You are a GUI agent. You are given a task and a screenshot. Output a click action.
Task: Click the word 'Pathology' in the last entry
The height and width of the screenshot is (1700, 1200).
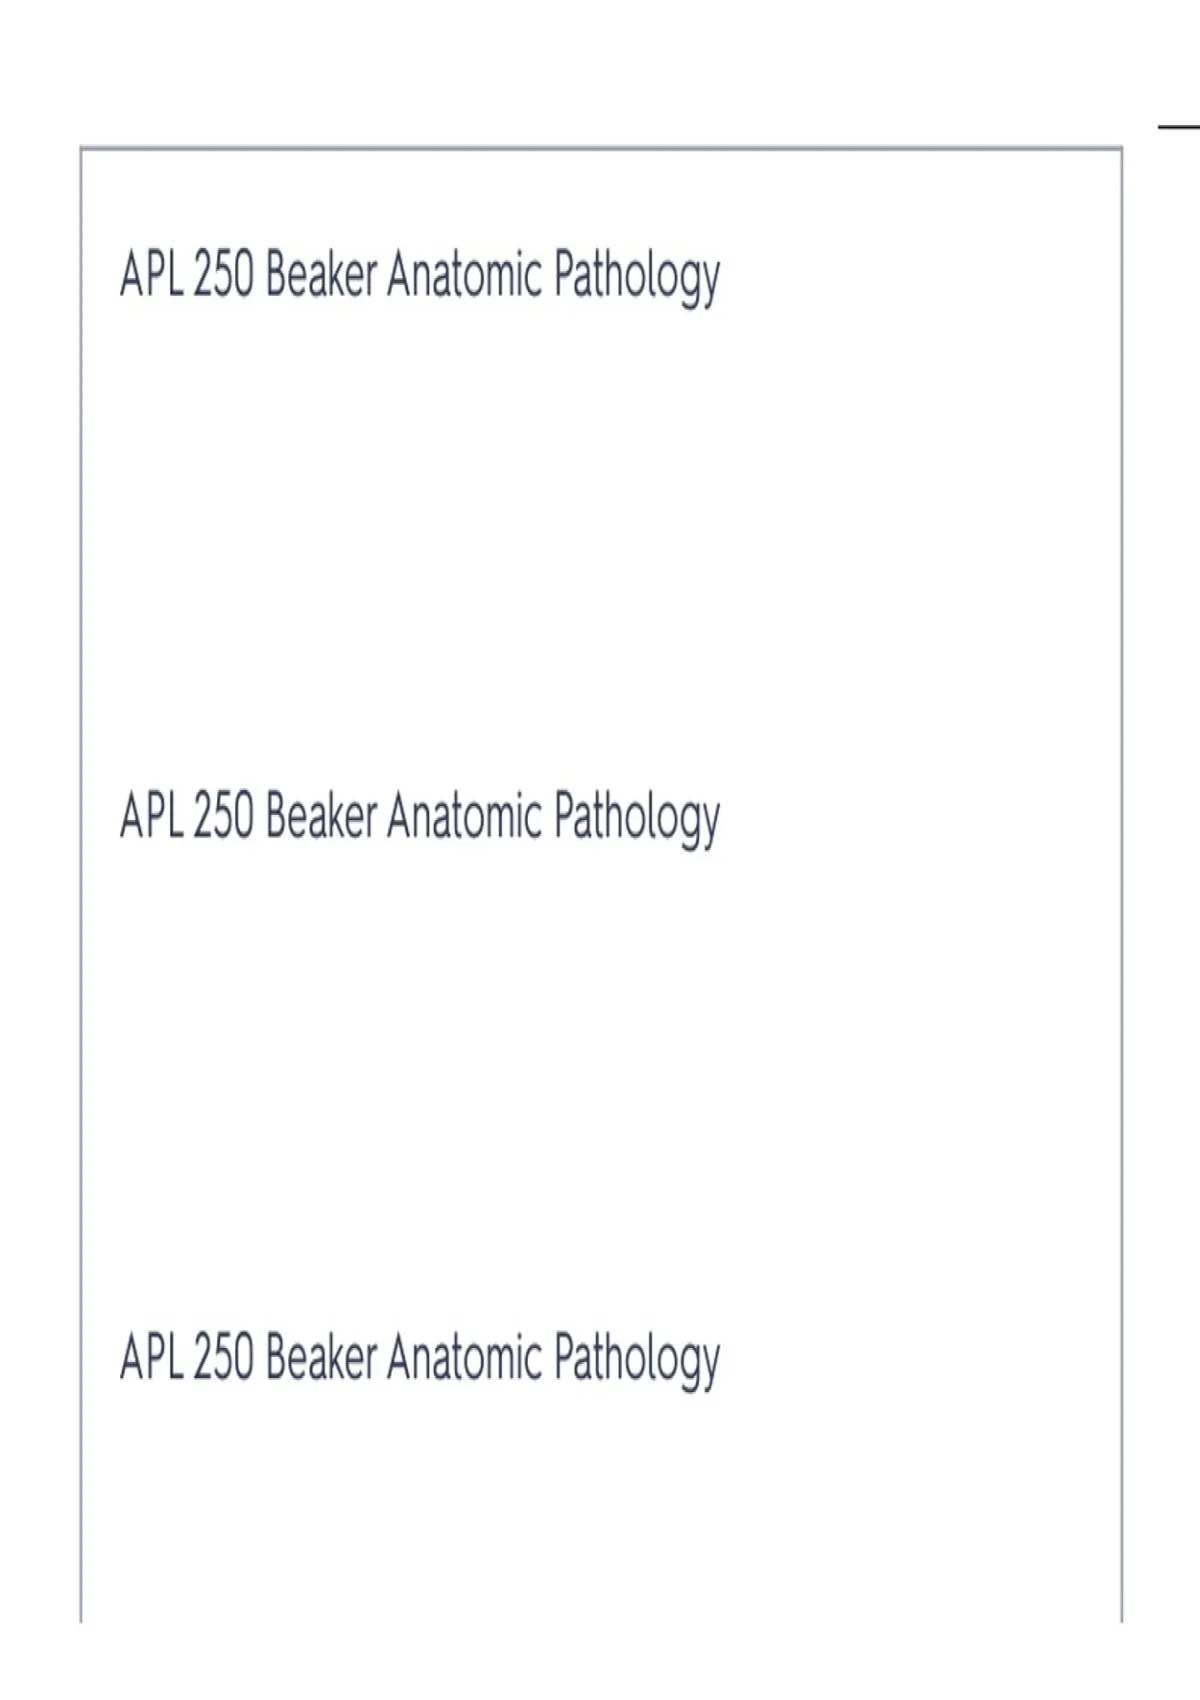click(x=637, y=1361)
